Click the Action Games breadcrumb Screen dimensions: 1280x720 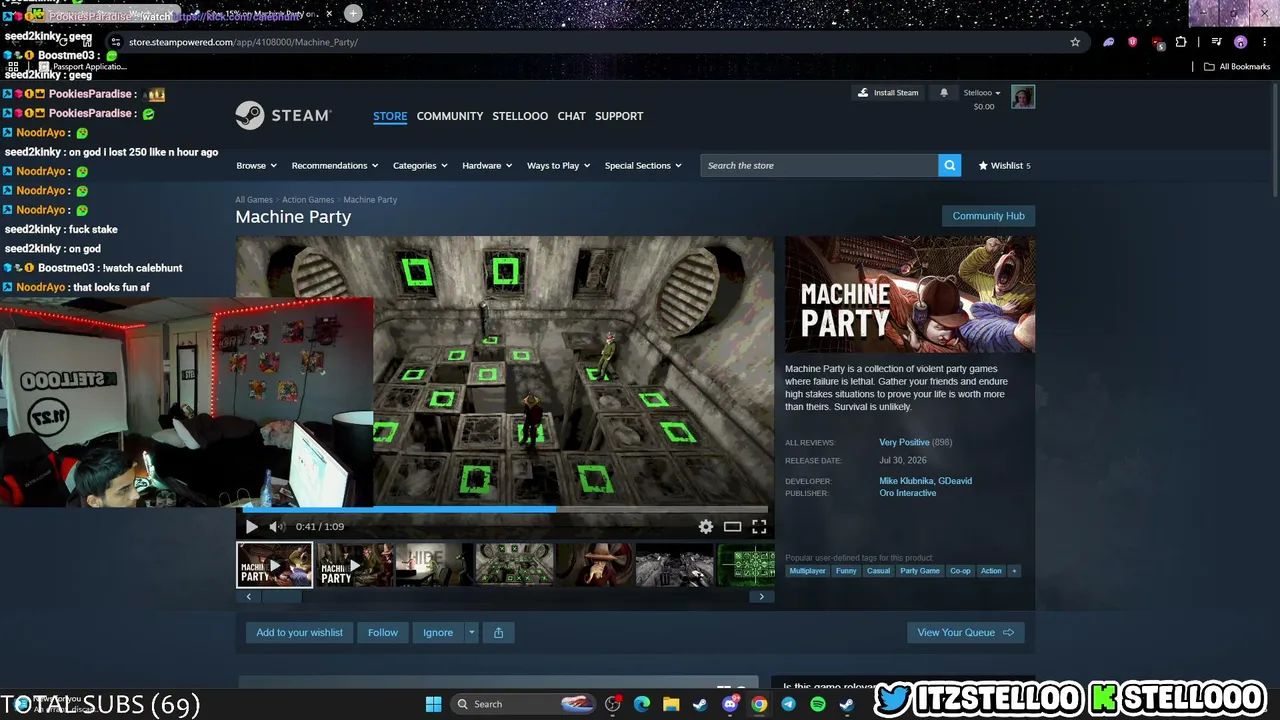tap(308, 200)
